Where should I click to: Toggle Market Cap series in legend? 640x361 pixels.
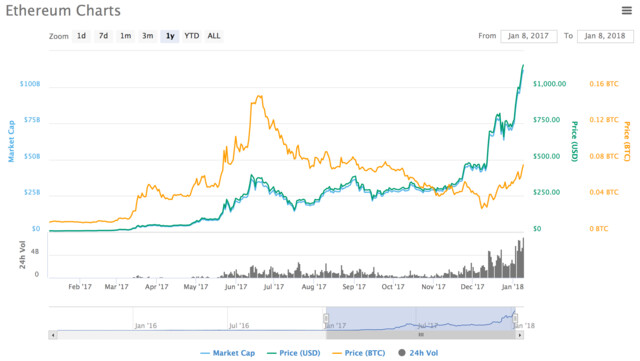pos(228,353)
